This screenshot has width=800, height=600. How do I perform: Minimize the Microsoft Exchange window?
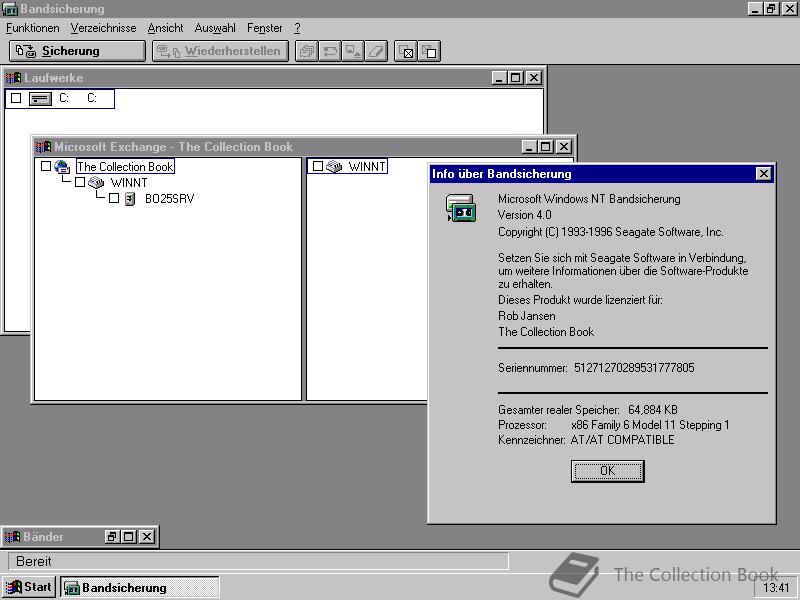coord(529,147)
